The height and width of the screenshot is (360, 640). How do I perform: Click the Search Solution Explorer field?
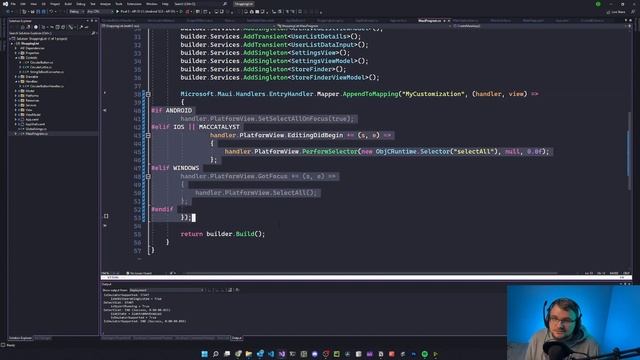tap(51, 33)
